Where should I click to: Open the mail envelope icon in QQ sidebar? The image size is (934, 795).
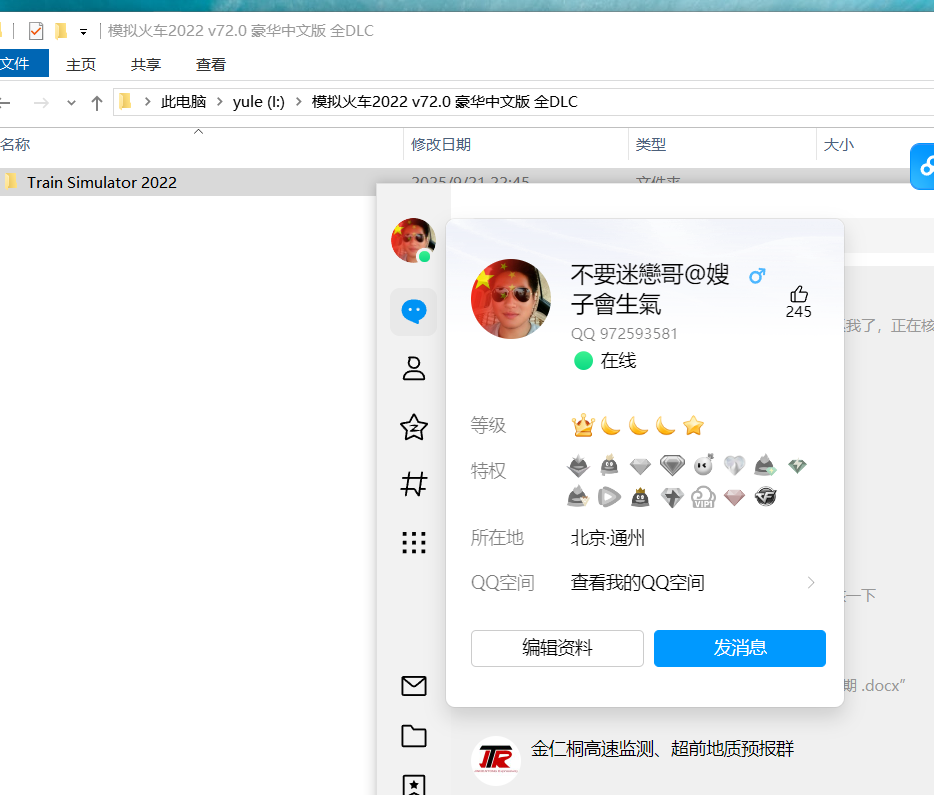(413, 686)
